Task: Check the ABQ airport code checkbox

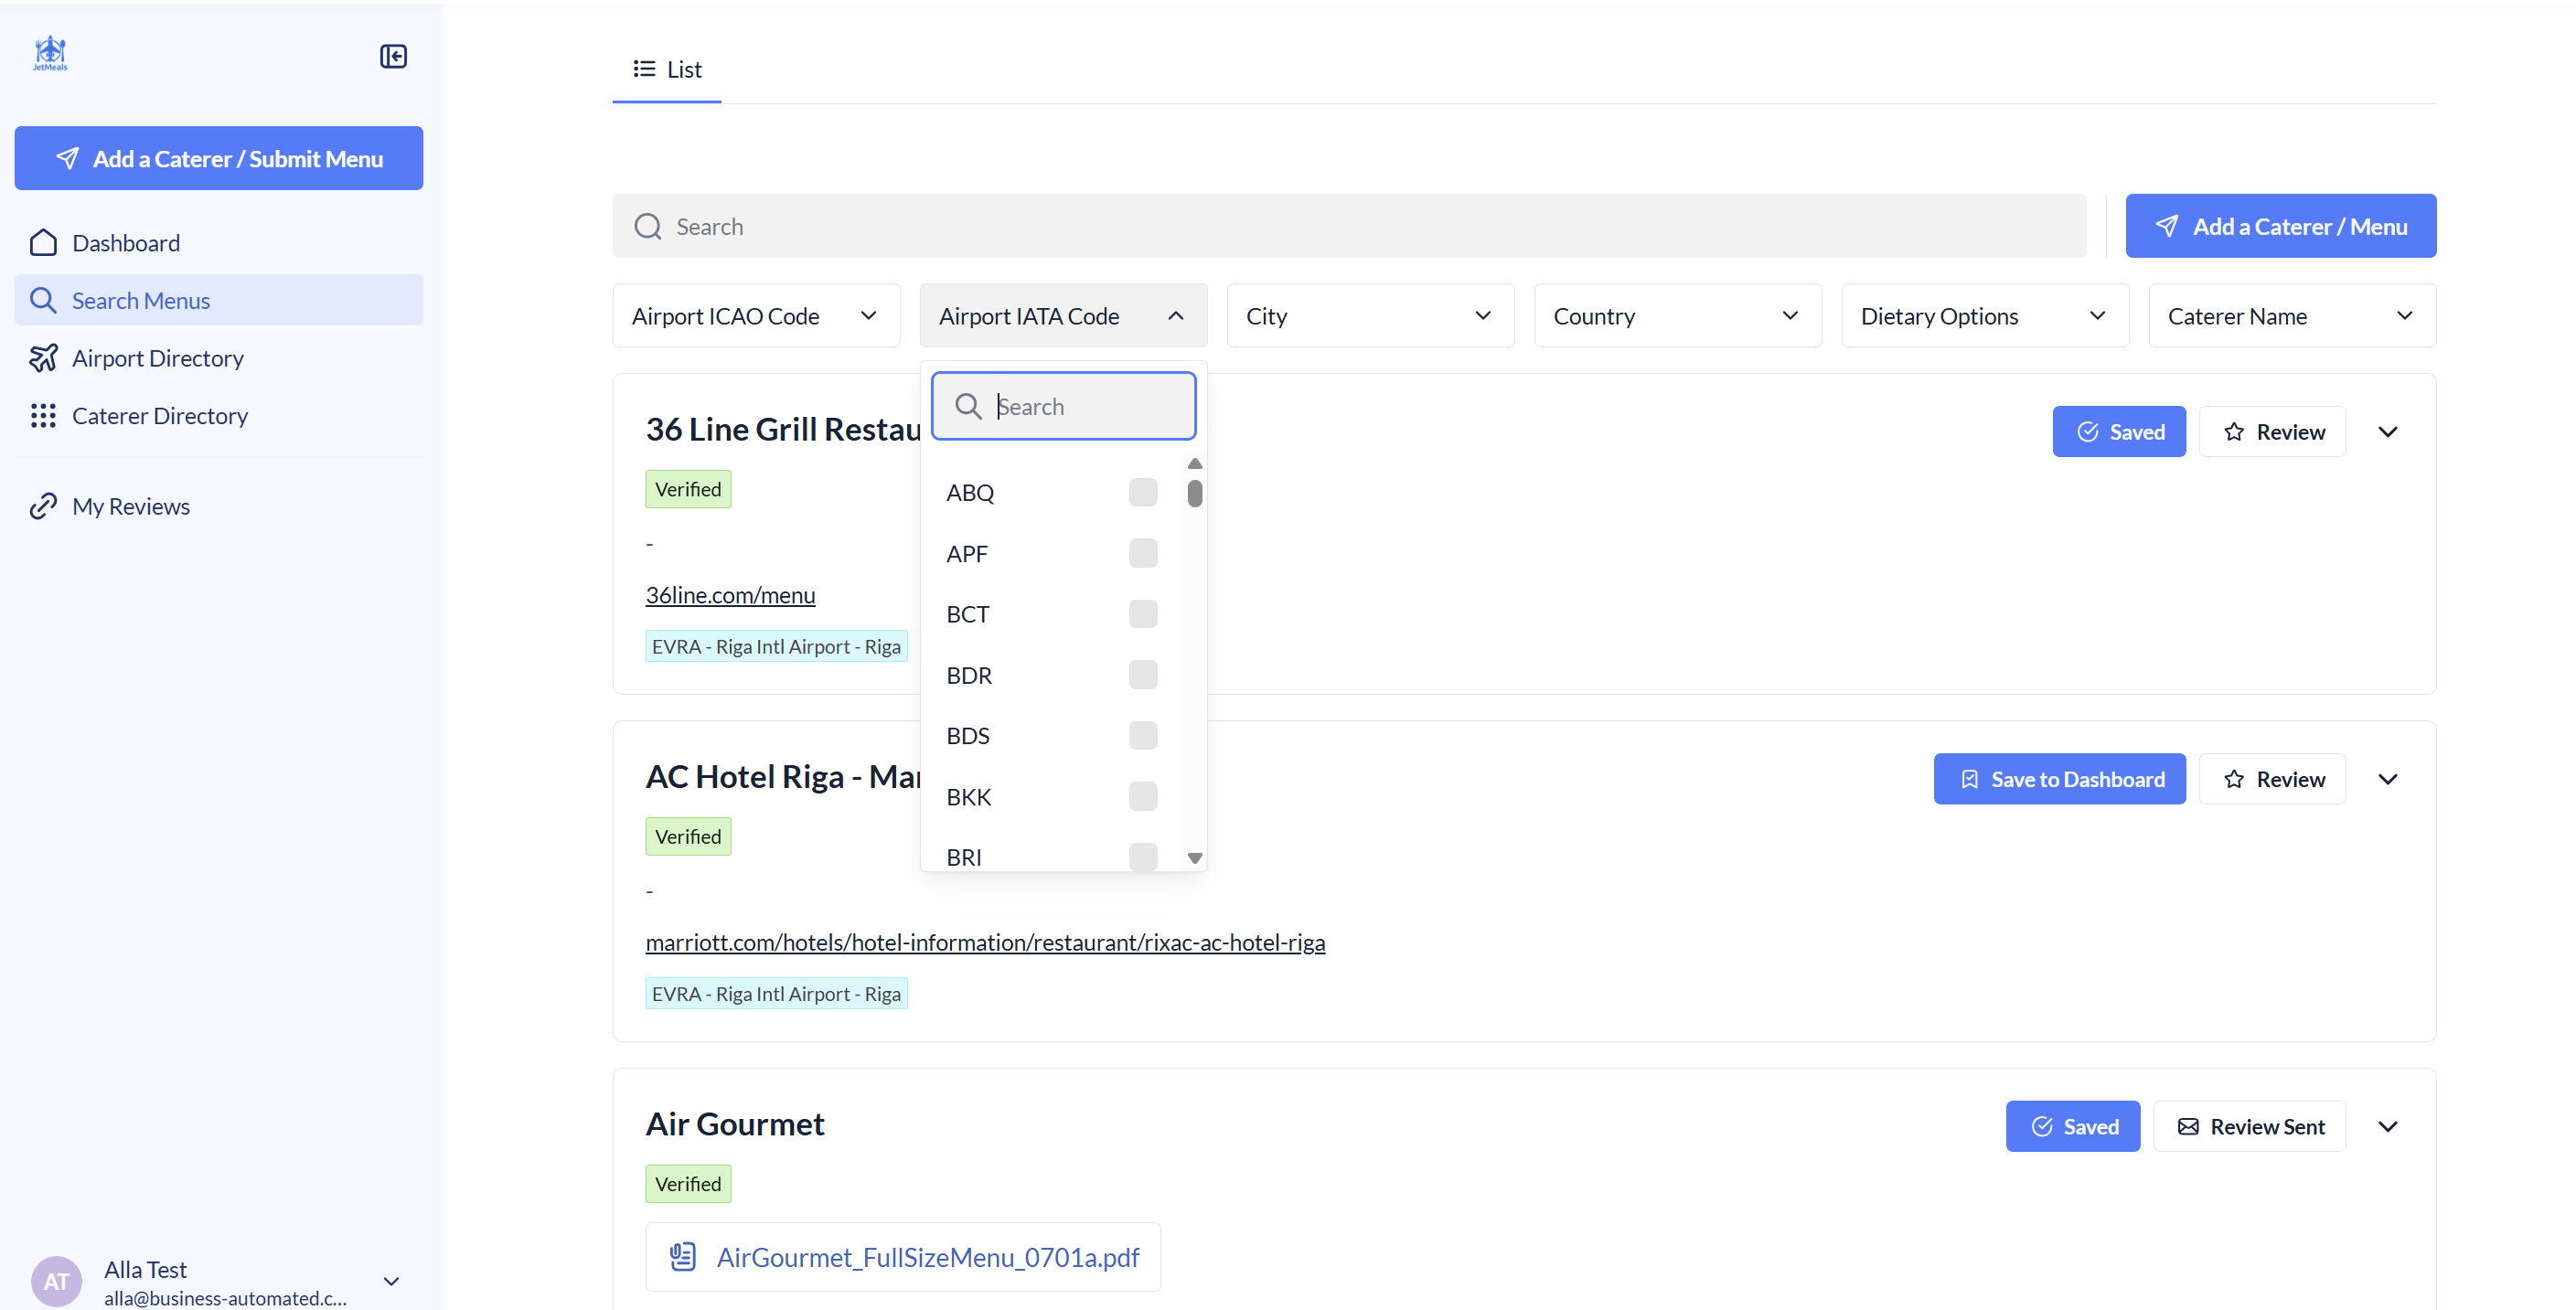Action: point(1142,492)
